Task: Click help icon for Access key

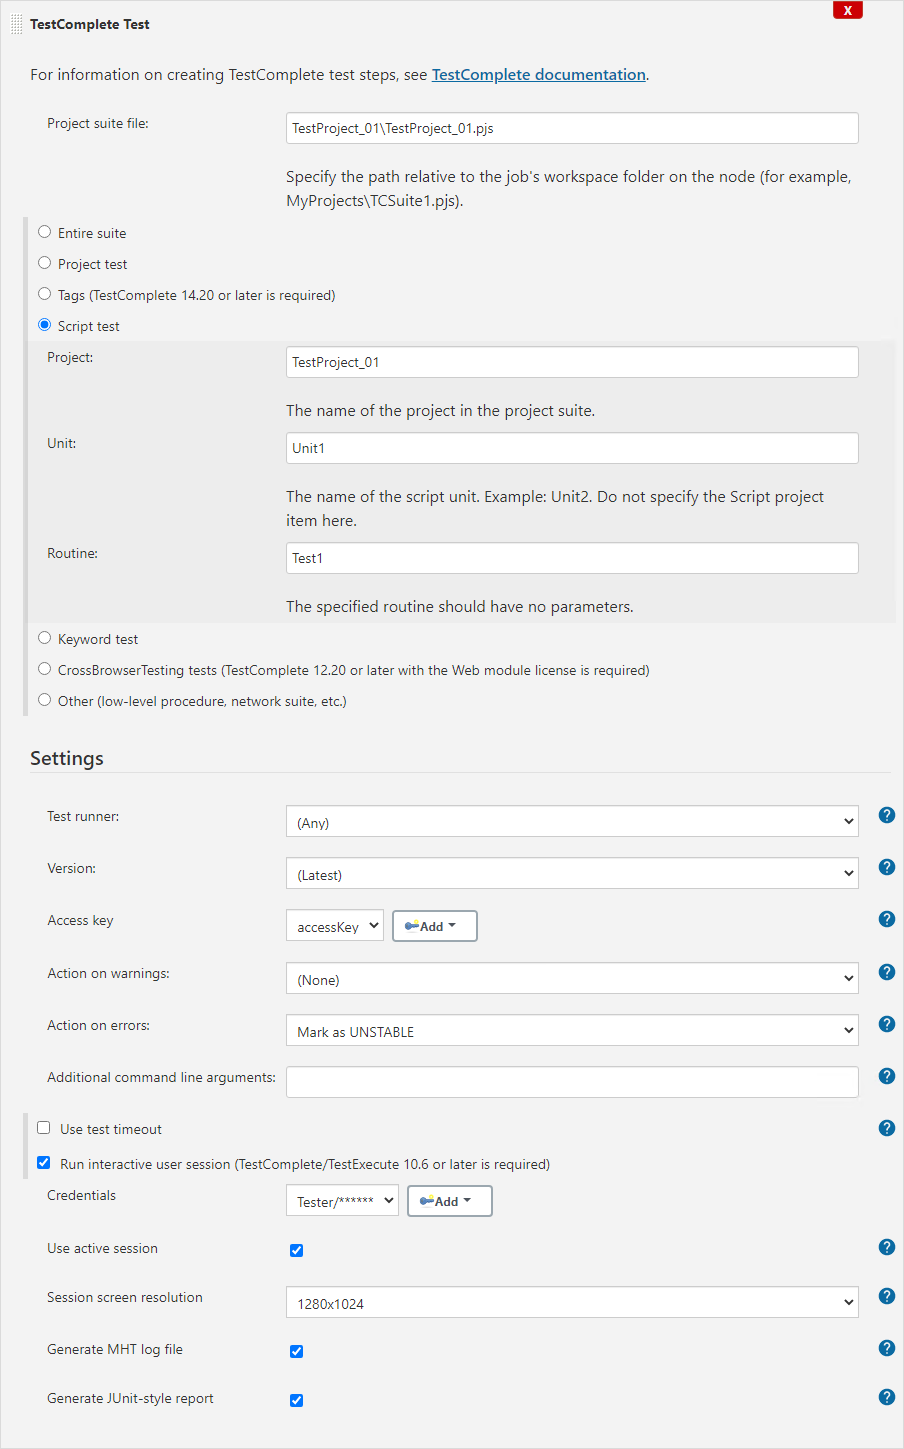Action: tap(886, 919)
